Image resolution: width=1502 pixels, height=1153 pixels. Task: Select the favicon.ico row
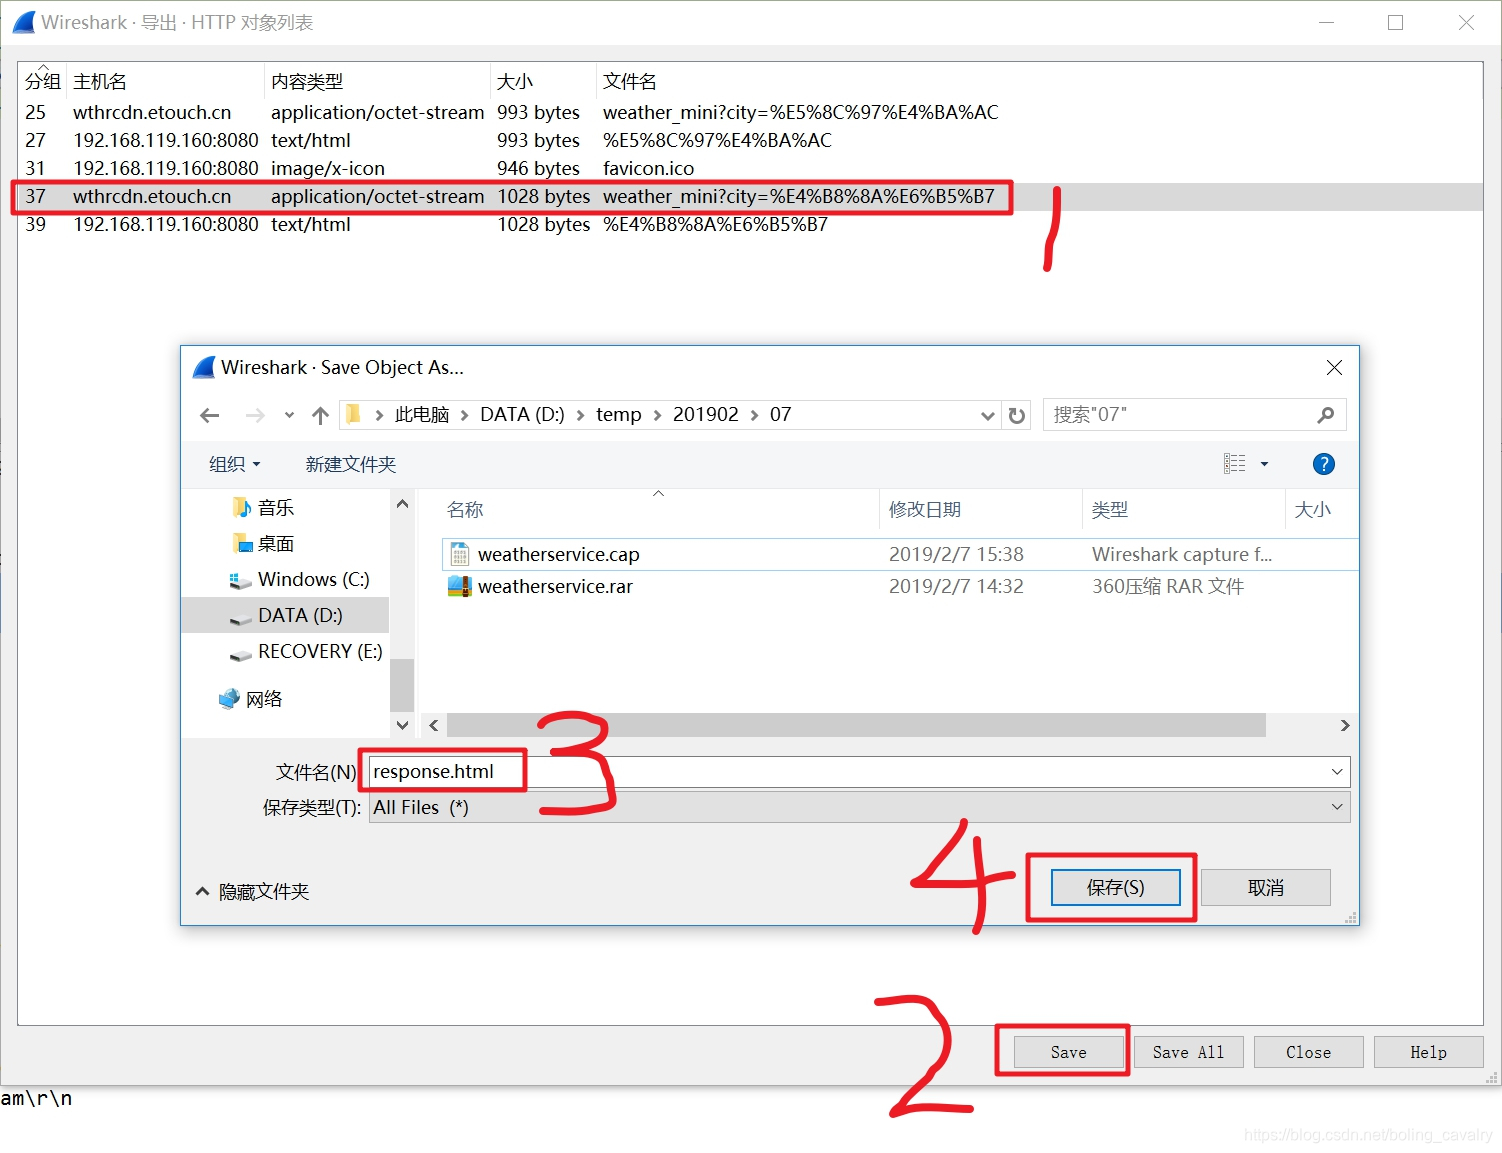(x=750, y=168)
